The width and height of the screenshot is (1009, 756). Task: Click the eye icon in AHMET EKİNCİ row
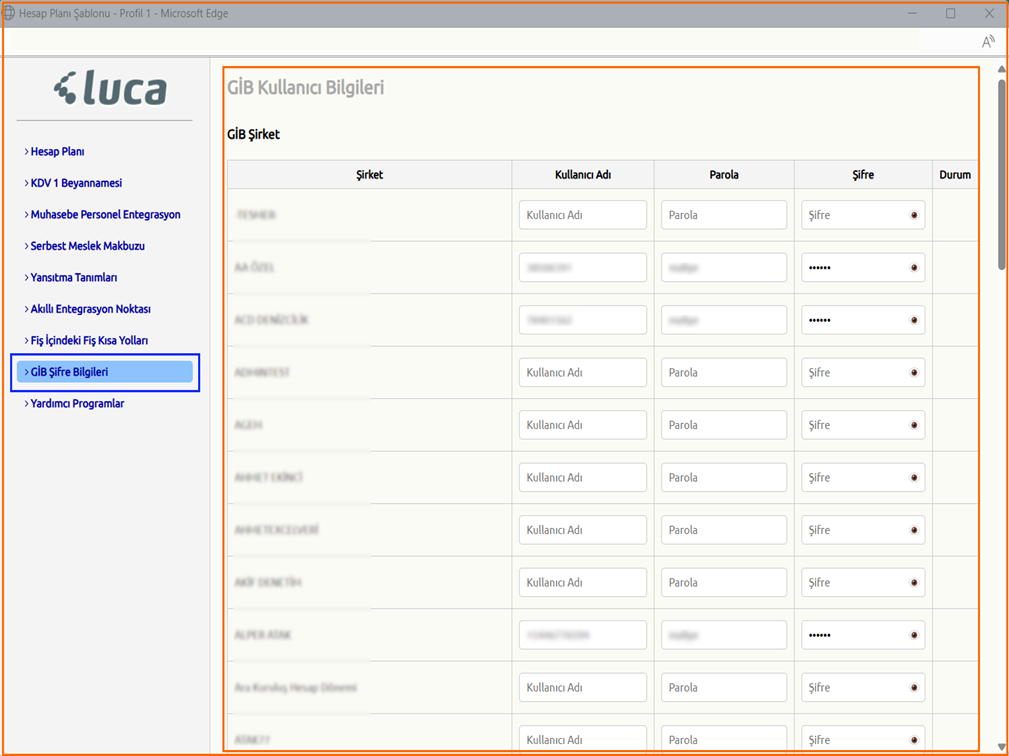[914, 477]
